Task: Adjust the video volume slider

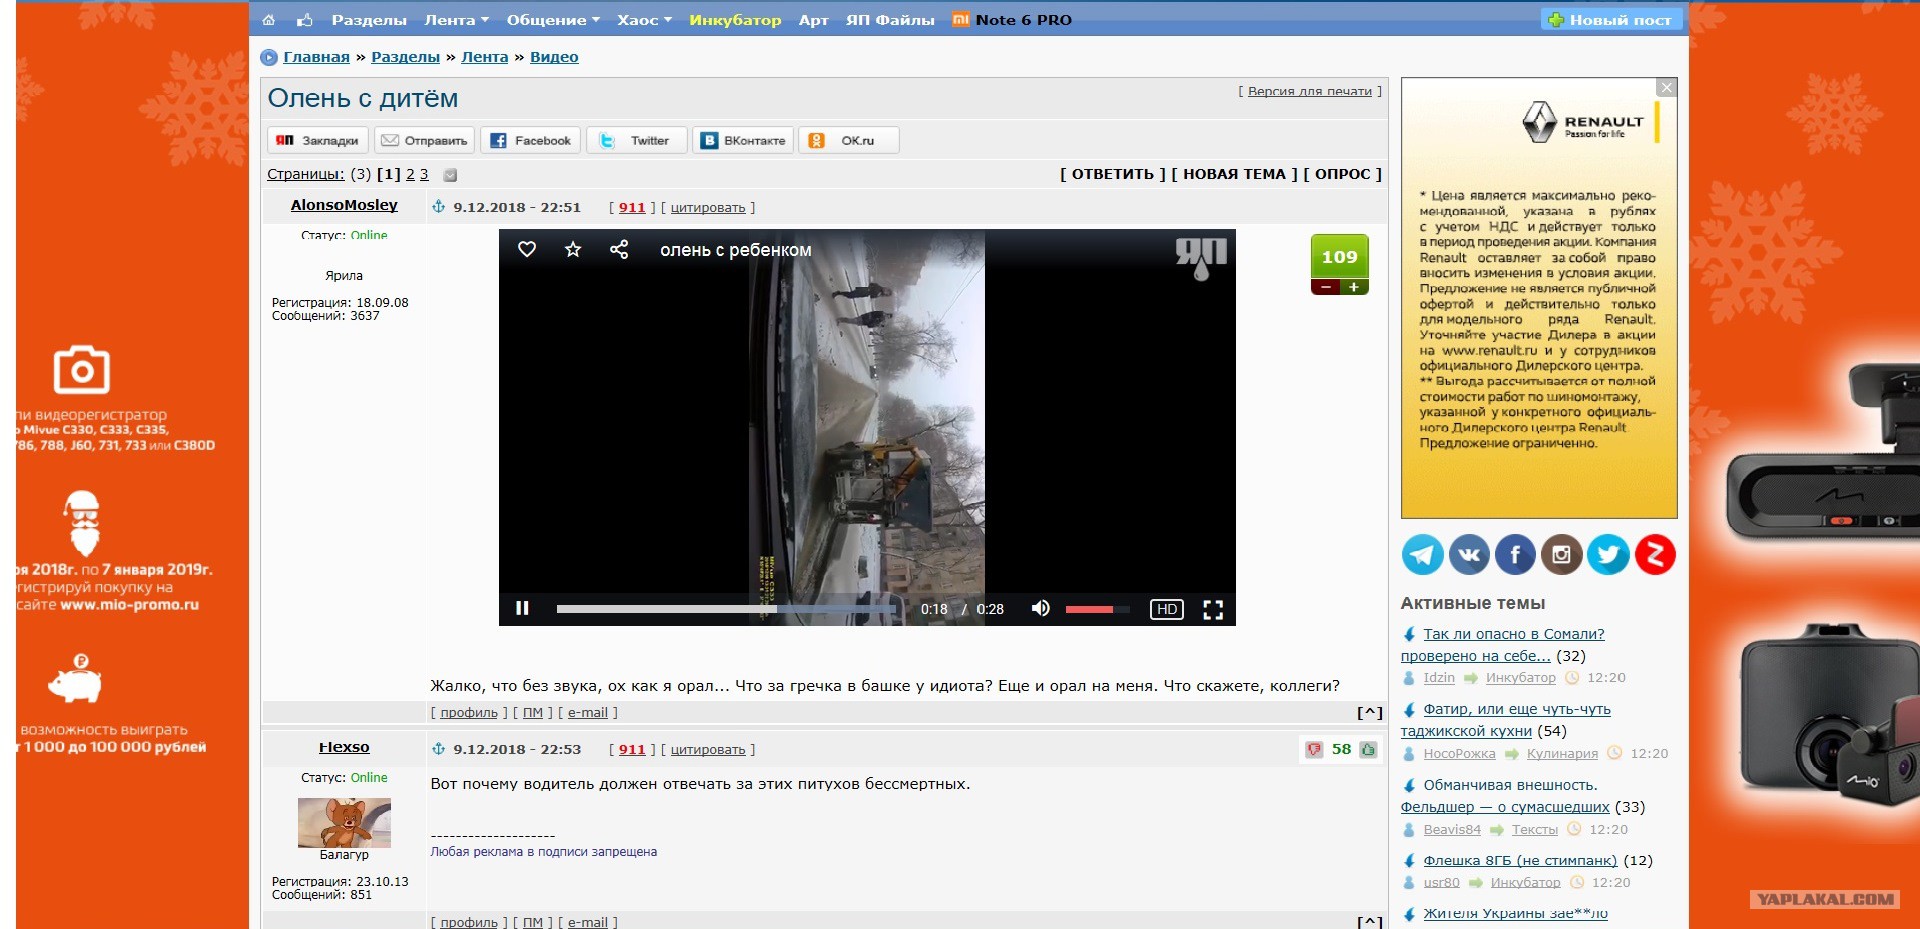Action: [x=1097, y=609]
